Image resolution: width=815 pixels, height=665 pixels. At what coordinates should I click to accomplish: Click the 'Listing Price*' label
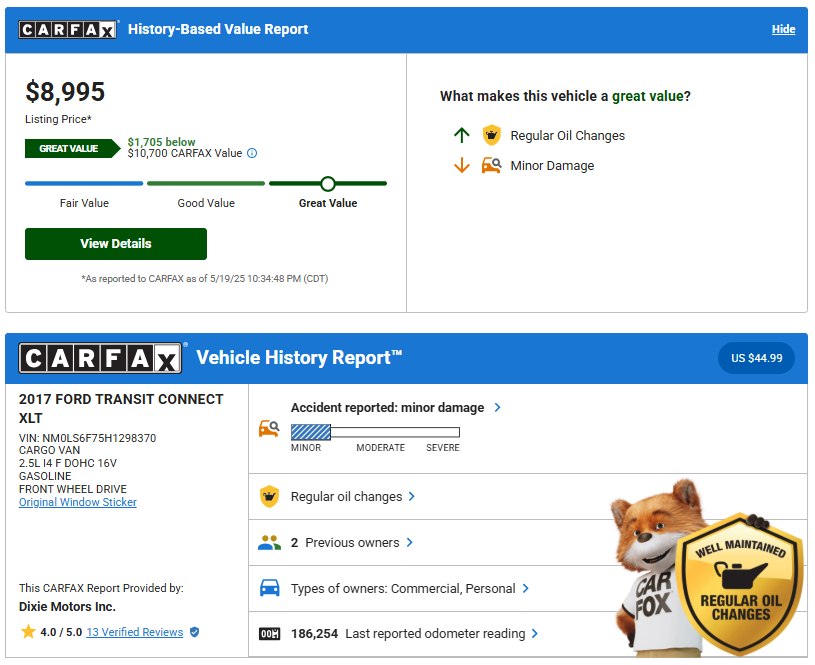(58, 119)
